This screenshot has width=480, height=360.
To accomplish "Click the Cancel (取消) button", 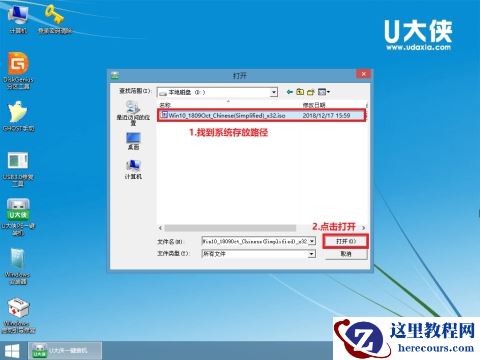I will pos(346,254).
